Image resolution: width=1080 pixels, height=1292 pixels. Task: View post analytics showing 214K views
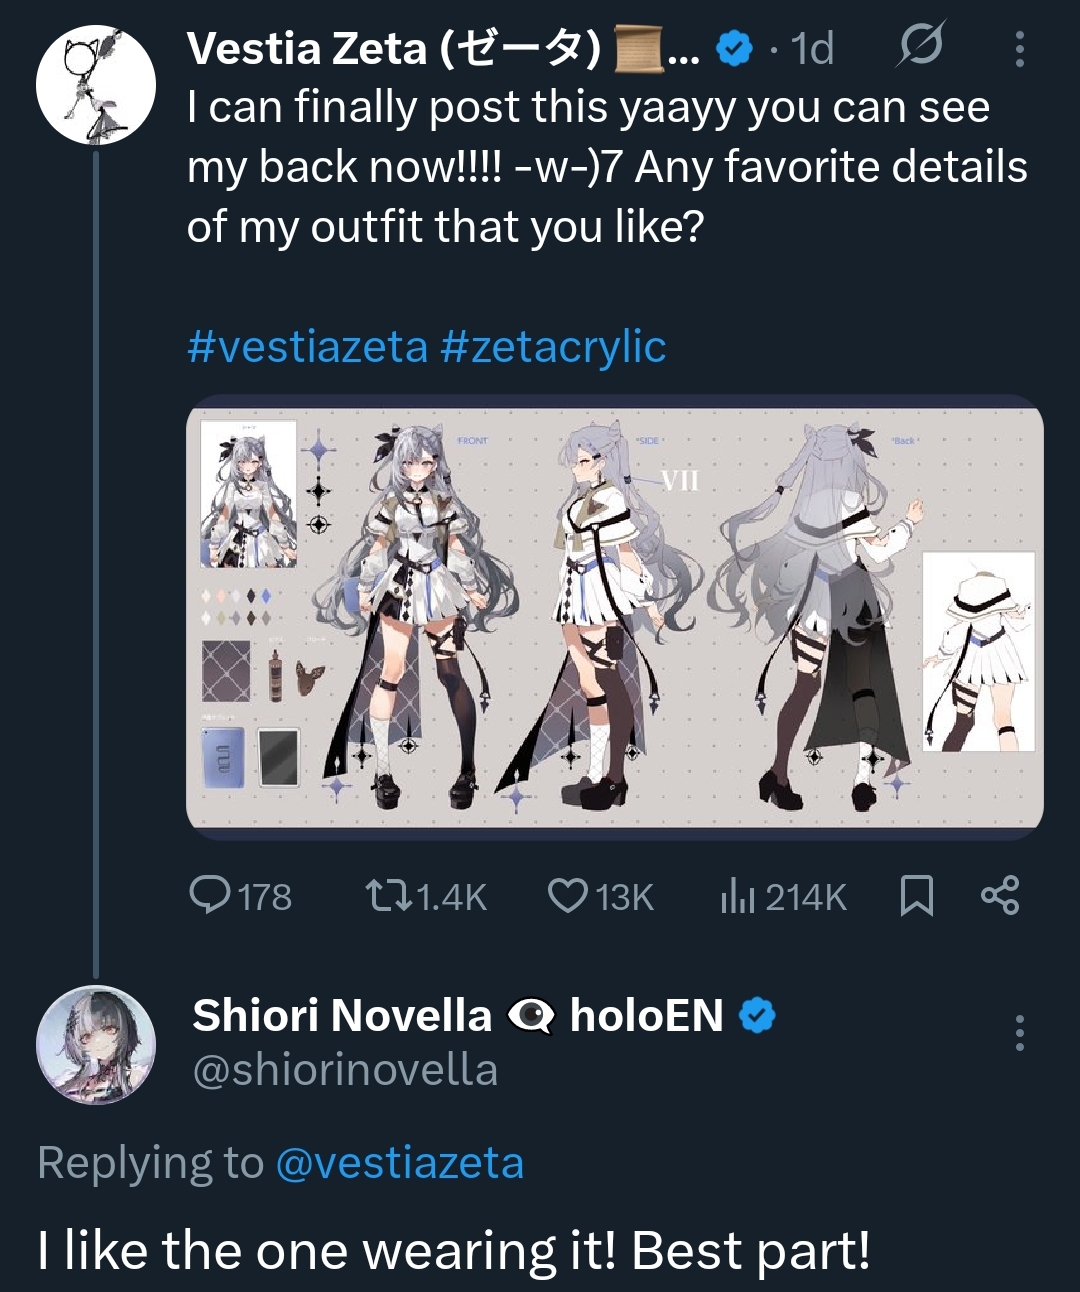(737, 897)
